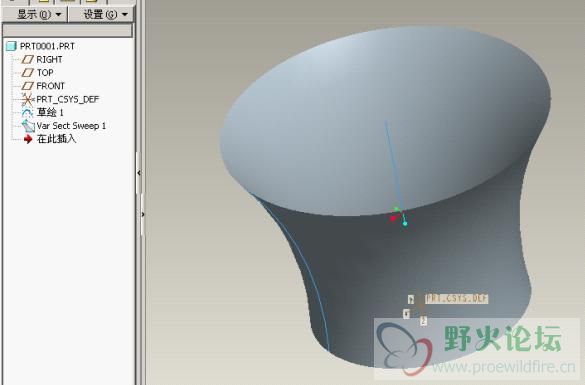Click the empty field above model tree
Image resolution: width=585 pixels, height=385 pixels.
(67, 31)
